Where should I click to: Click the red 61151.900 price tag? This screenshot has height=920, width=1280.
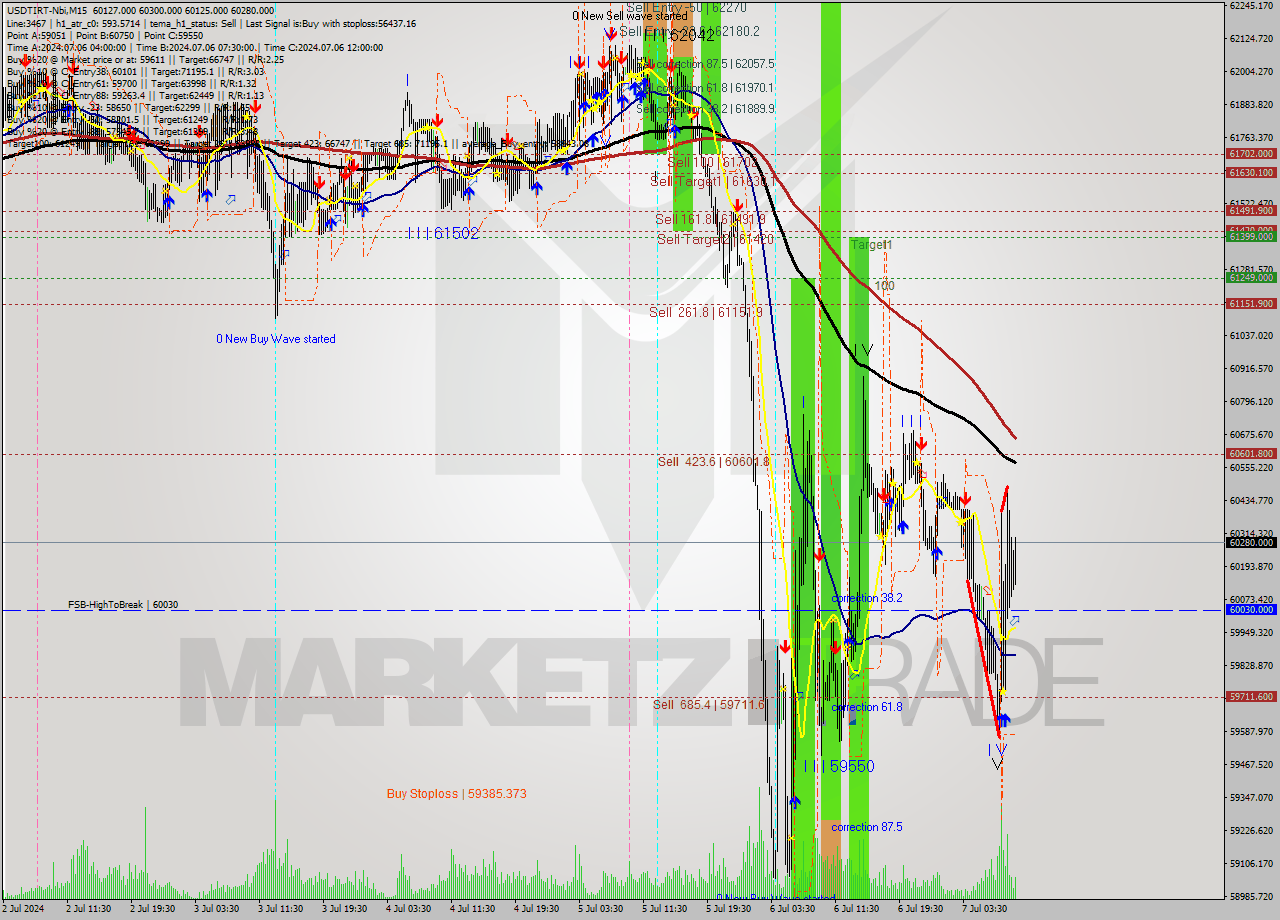[x=1250, y=303]
